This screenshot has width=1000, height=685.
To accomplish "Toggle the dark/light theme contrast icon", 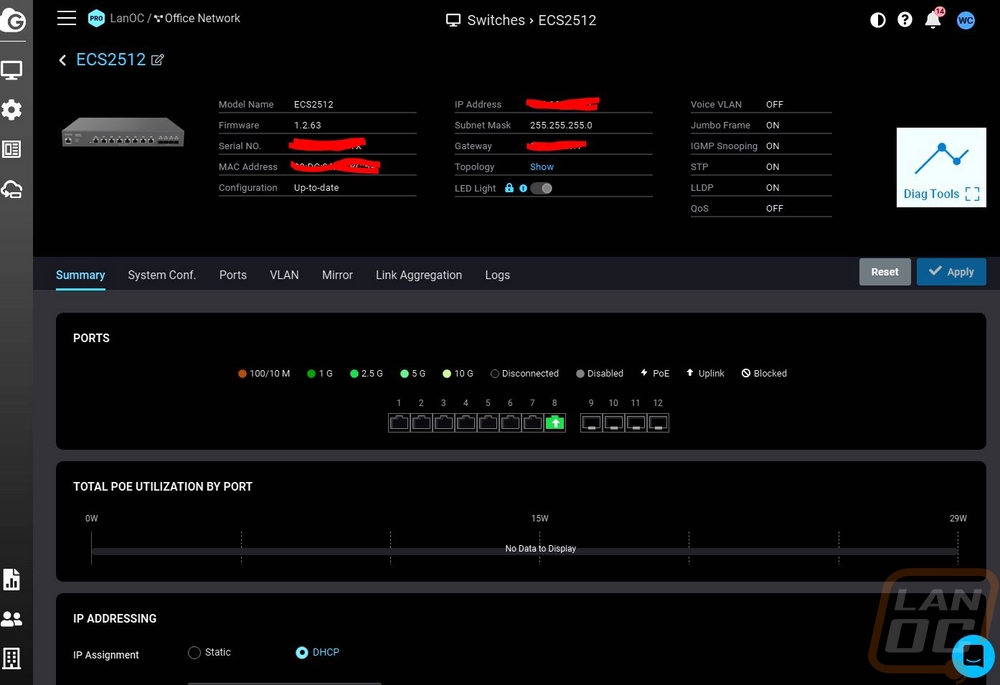I will tap(878, 20).
